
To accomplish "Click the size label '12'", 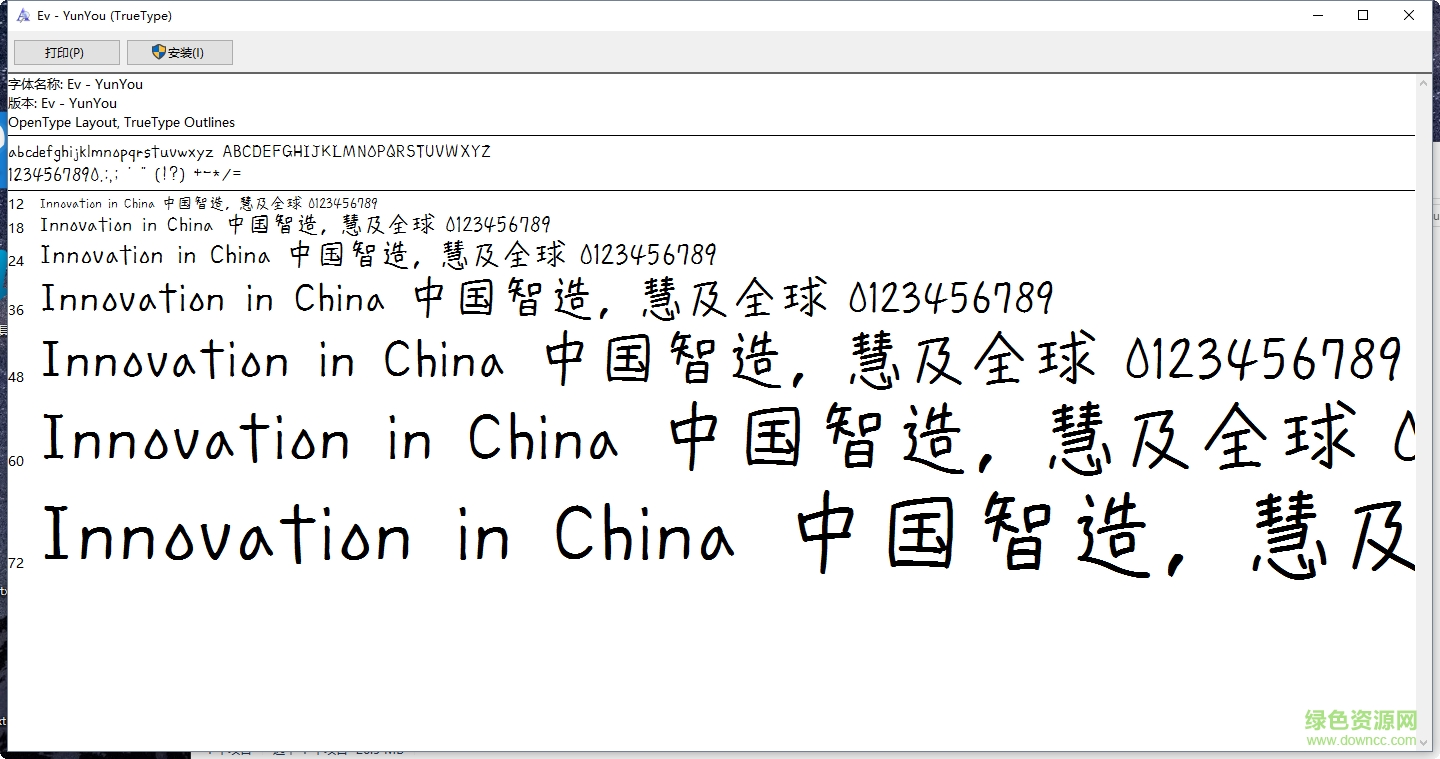I will (x=16, y=204).
